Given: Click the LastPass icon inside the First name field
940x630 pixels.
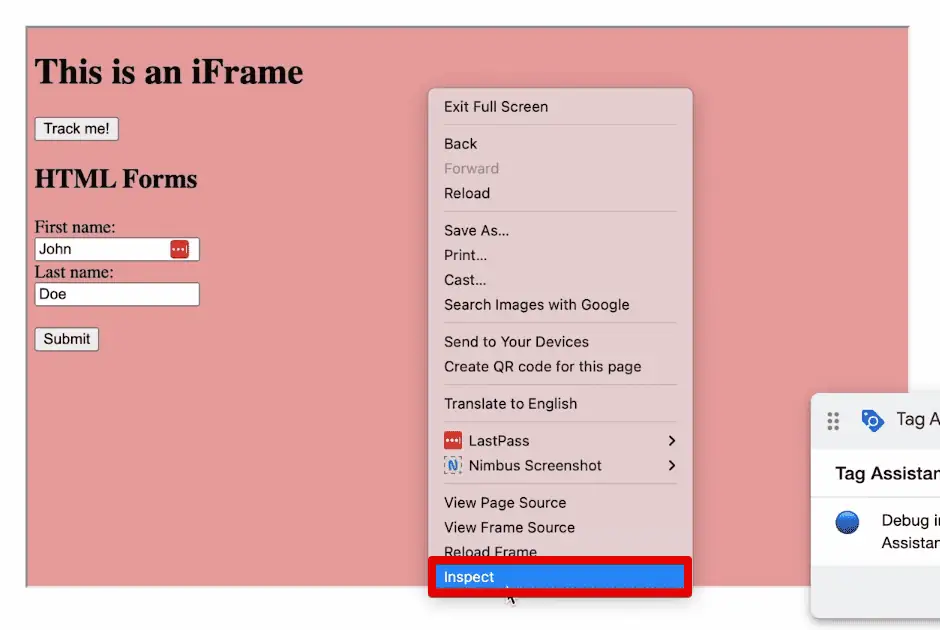Looking at the screenshot, I should coord(182,248).
